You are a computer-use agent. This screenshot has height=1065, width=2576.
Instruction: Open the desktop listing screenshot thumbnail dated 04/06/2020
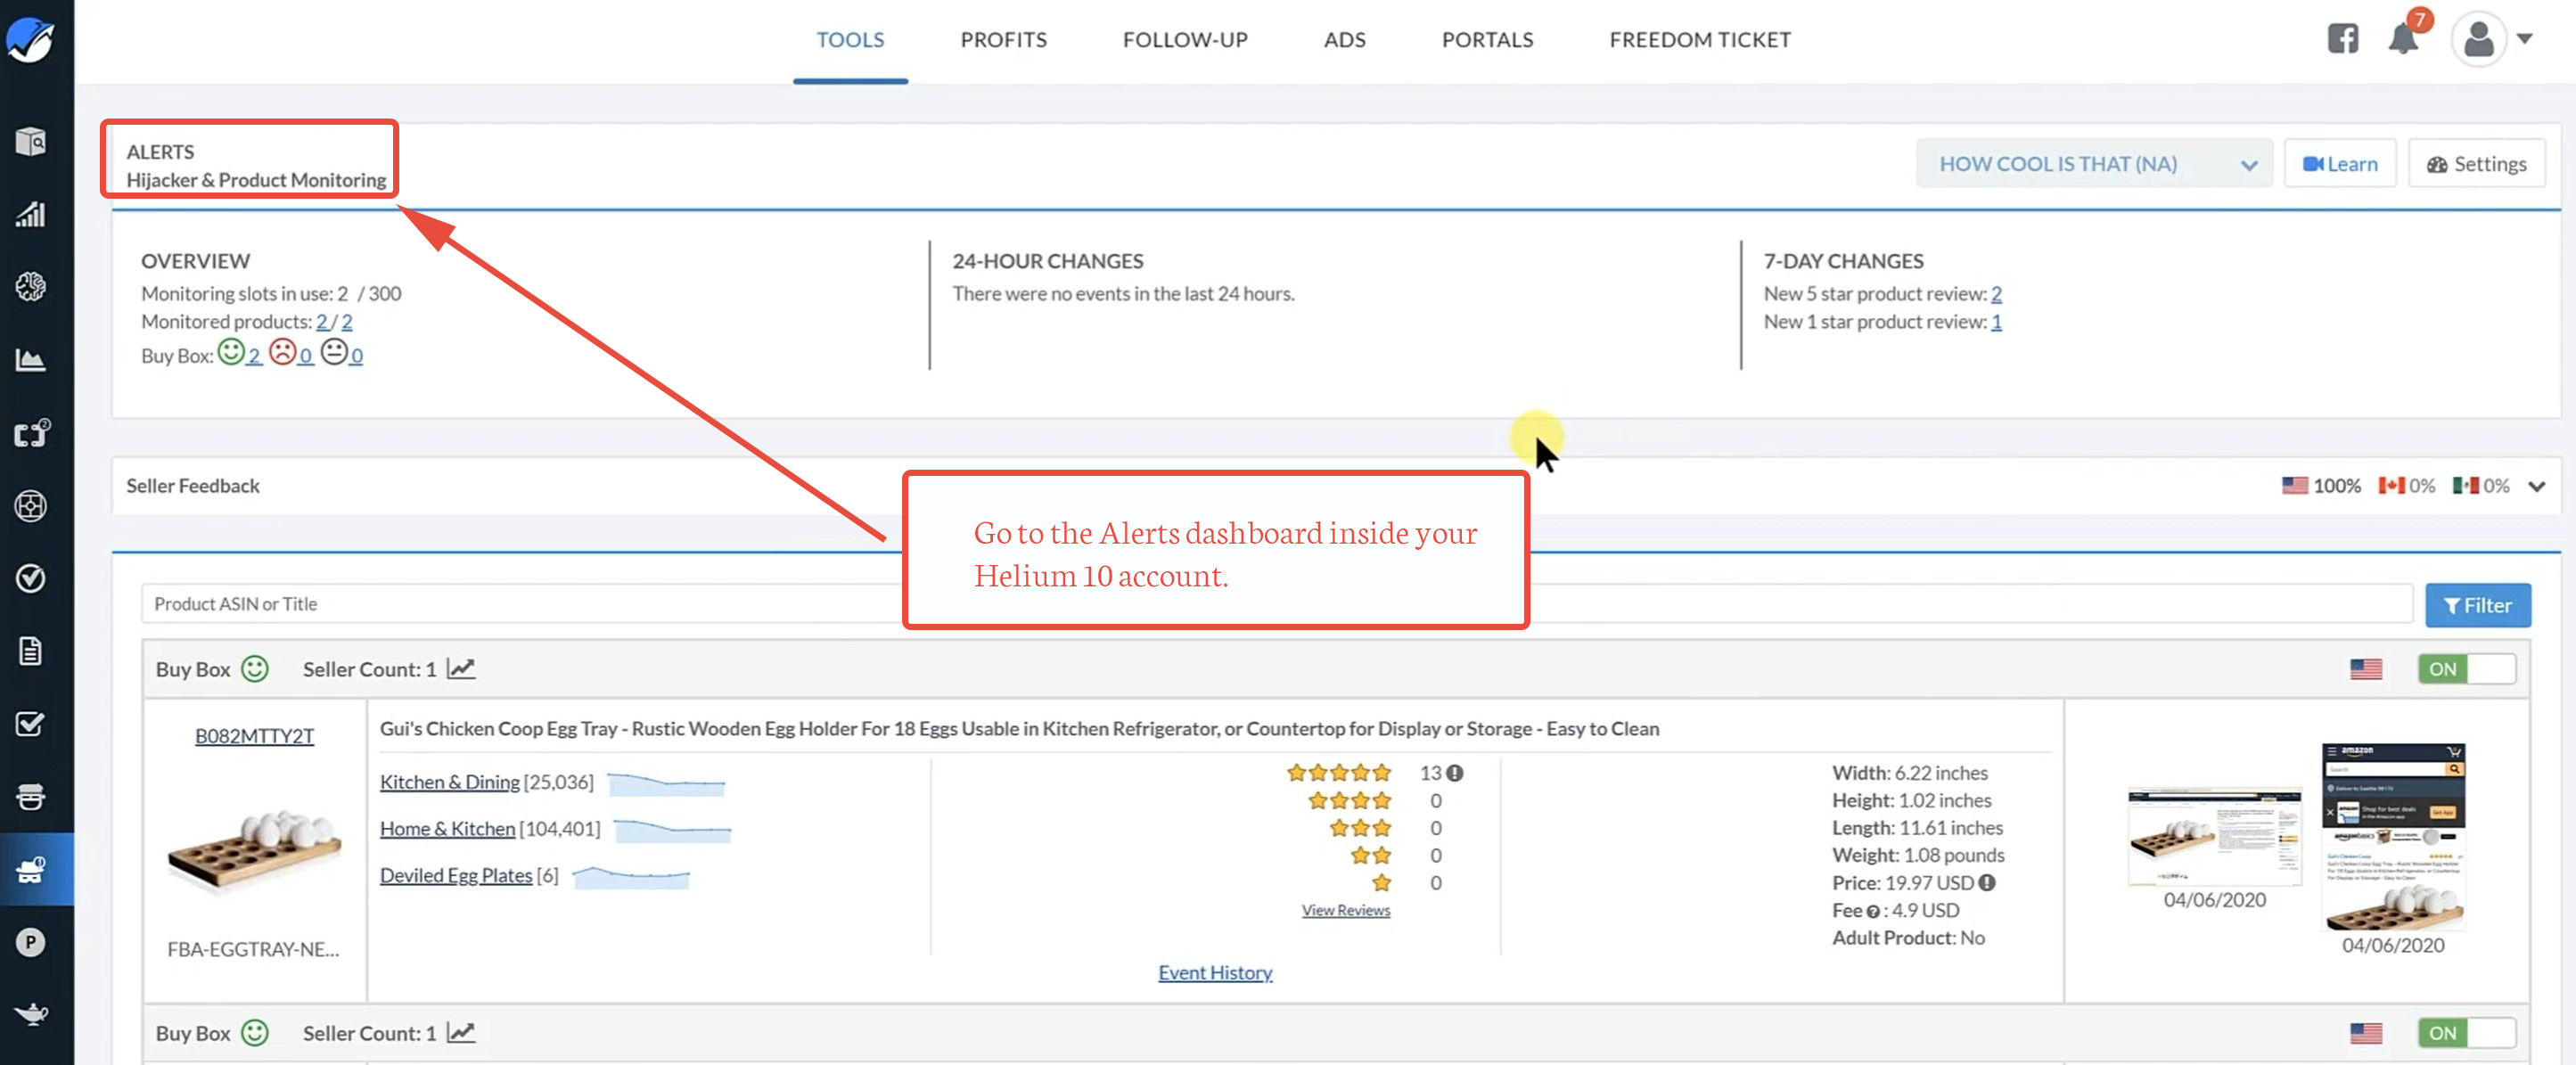[2214, 837]
